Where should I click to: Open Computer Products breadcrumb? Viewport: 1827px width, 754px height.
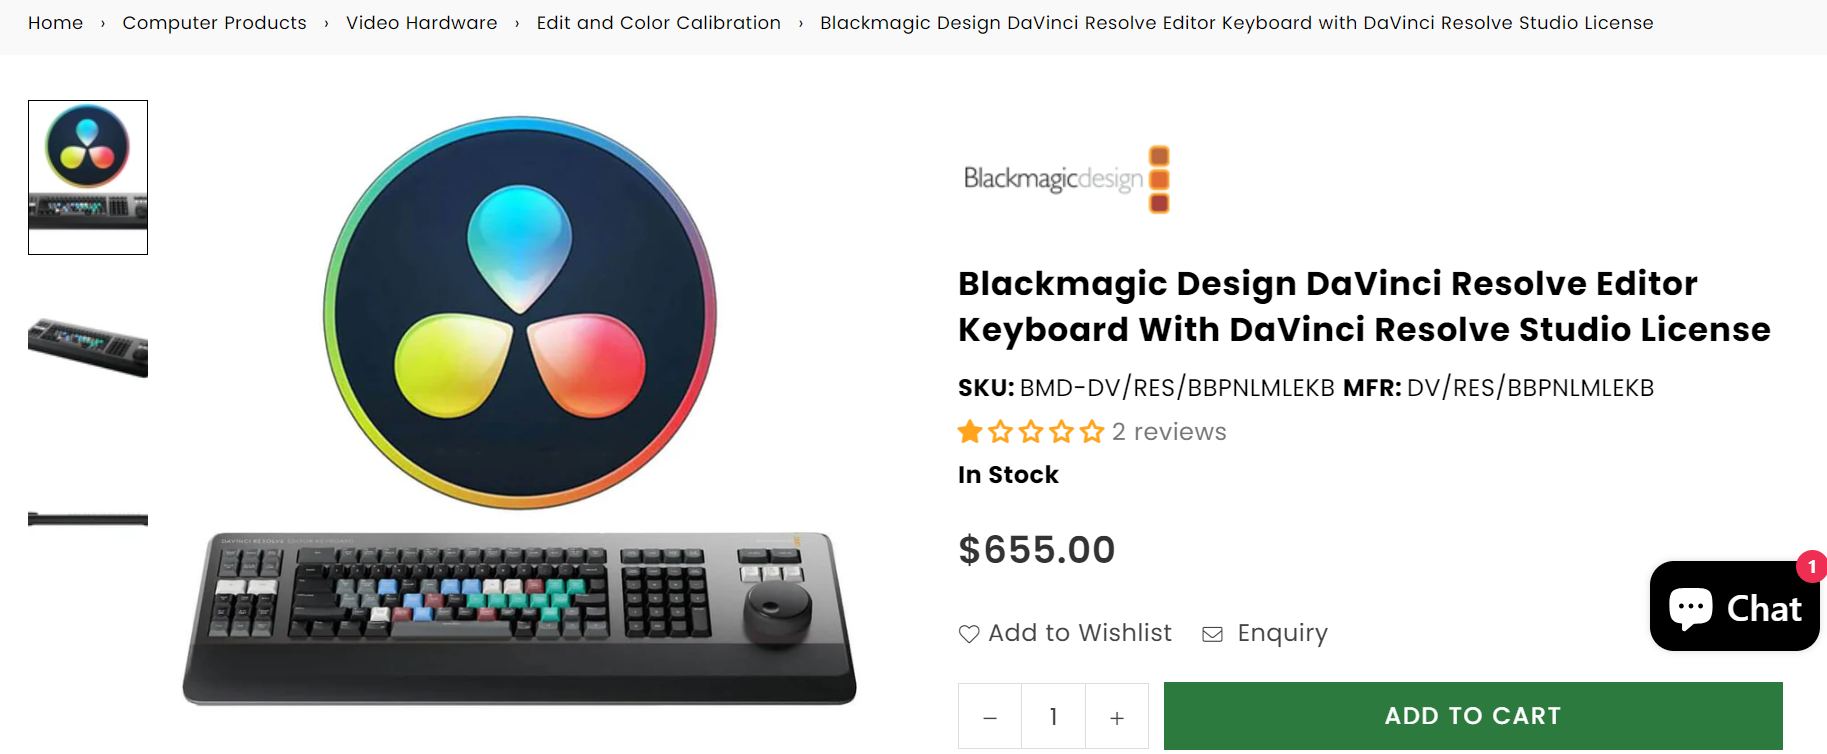tap(214, 23)
